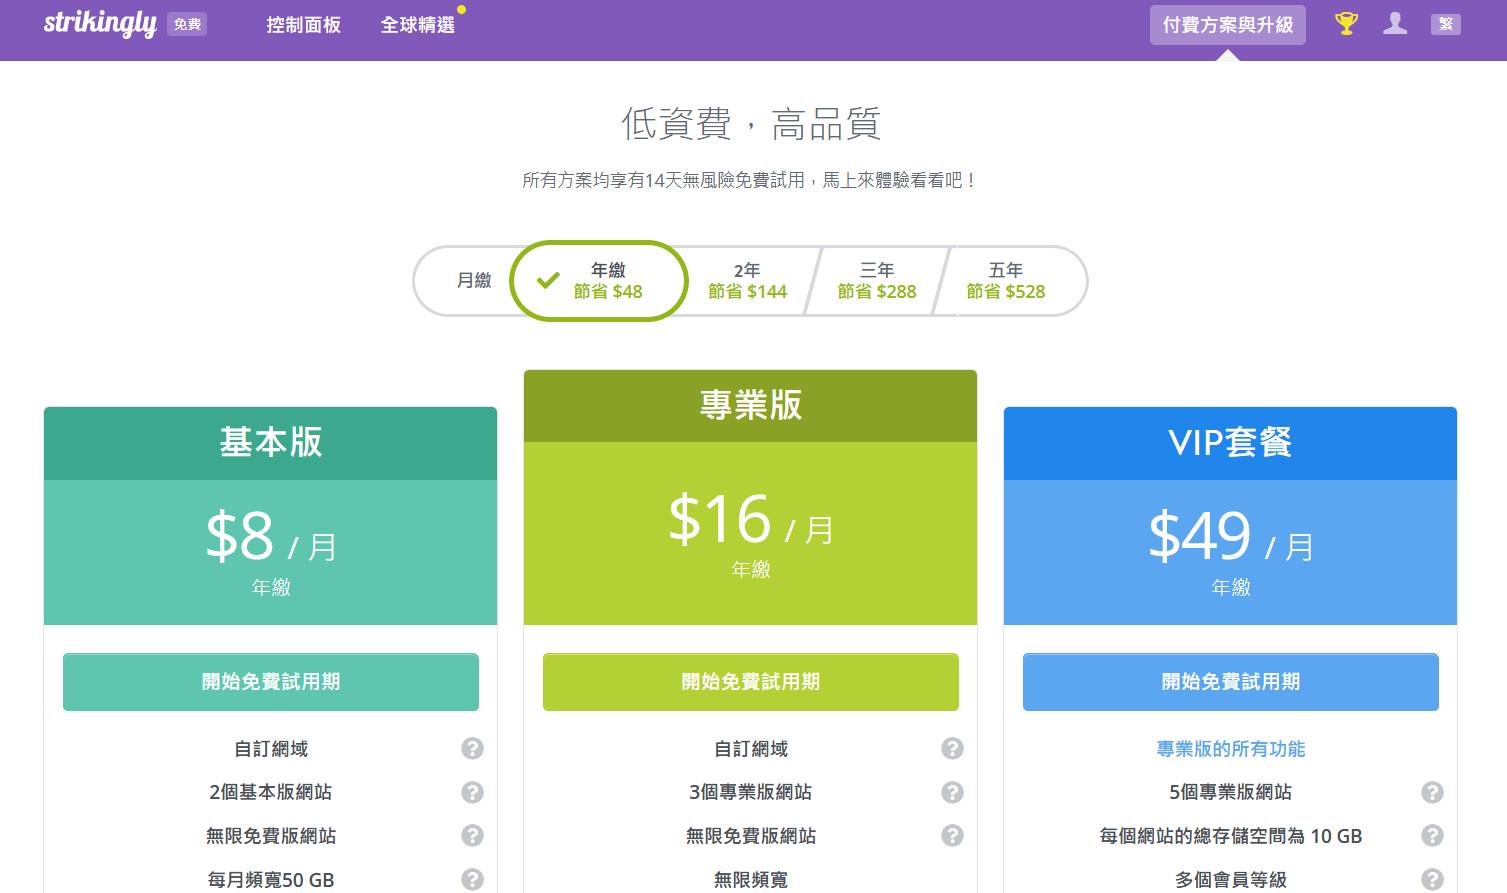Viewport: 1507px width, 893px height.
Task: Click help icon next to 3個專業版網站
Action: point(952,792)
